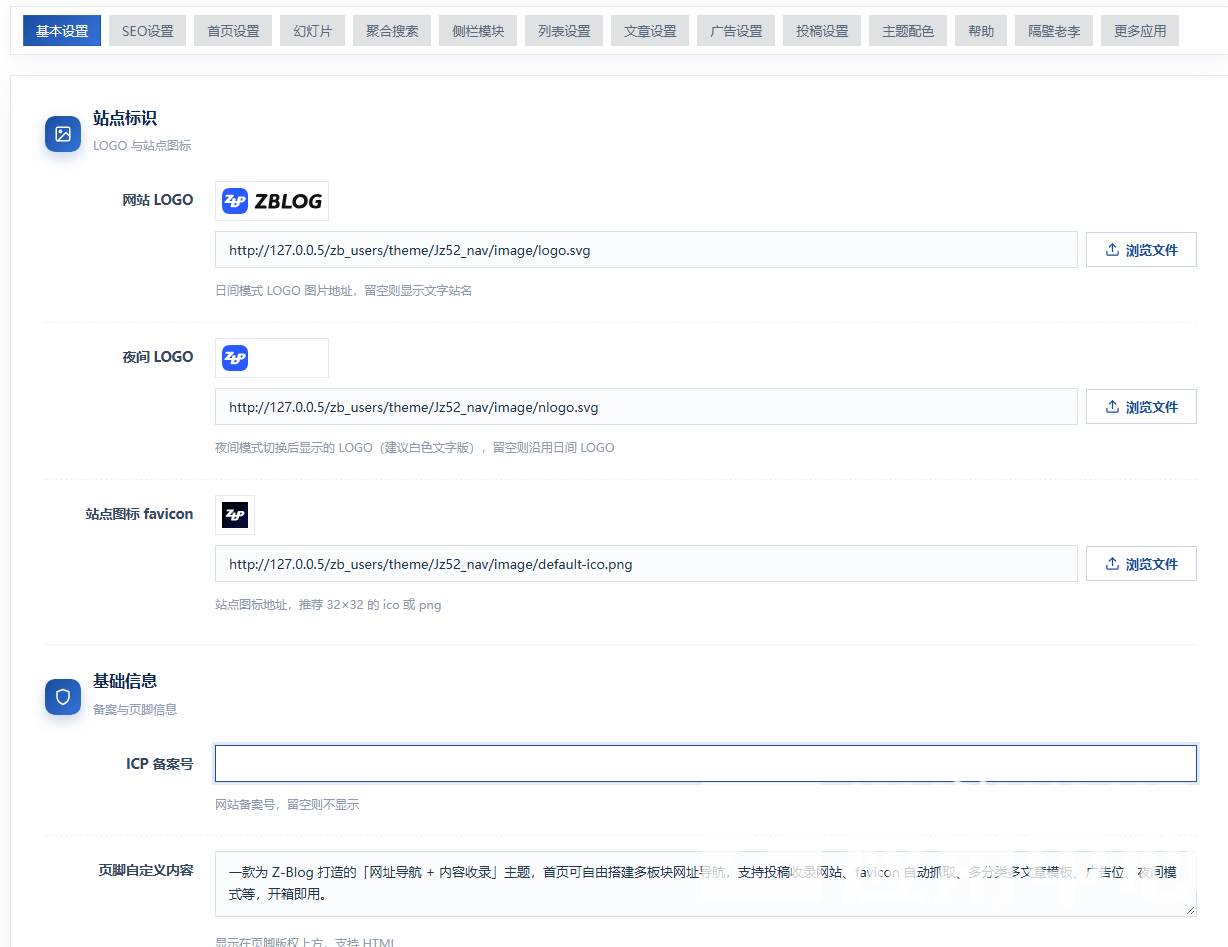Focus the favicon URL input field
This screenshot has height=947, width=1228.
[646, 564]
